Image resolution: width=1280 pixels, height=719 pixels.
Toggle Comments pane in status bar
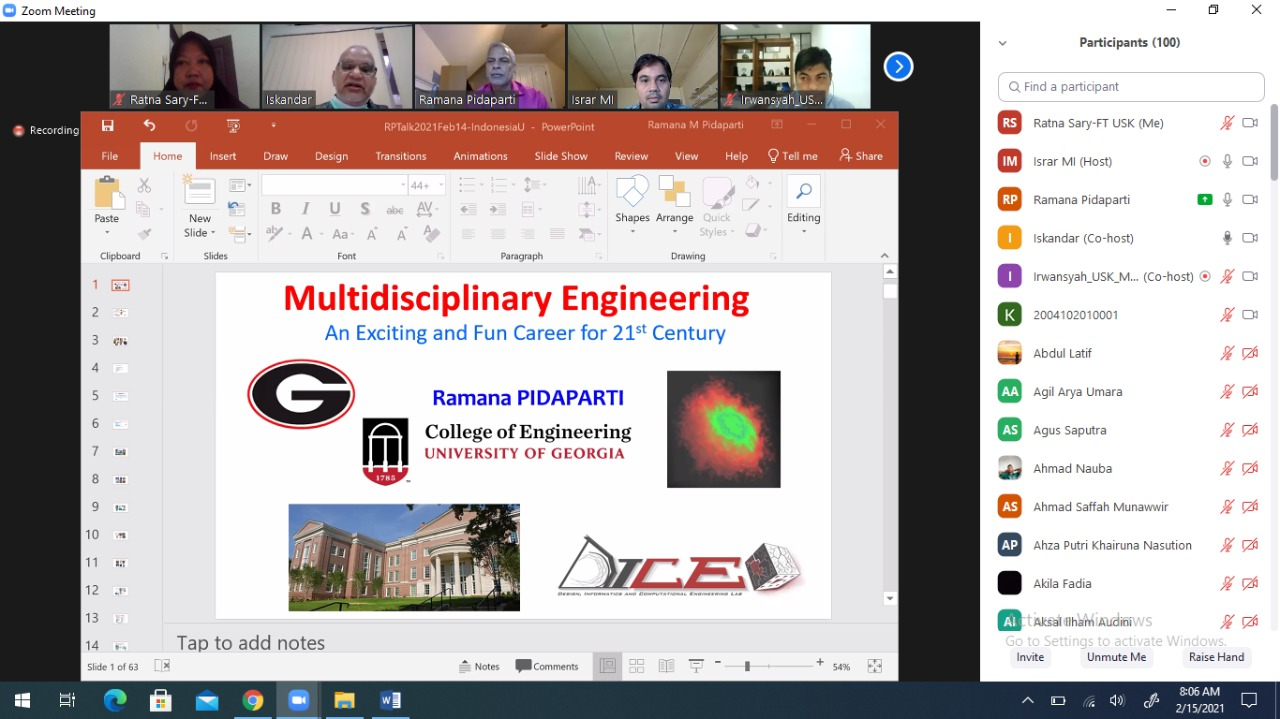547,666
